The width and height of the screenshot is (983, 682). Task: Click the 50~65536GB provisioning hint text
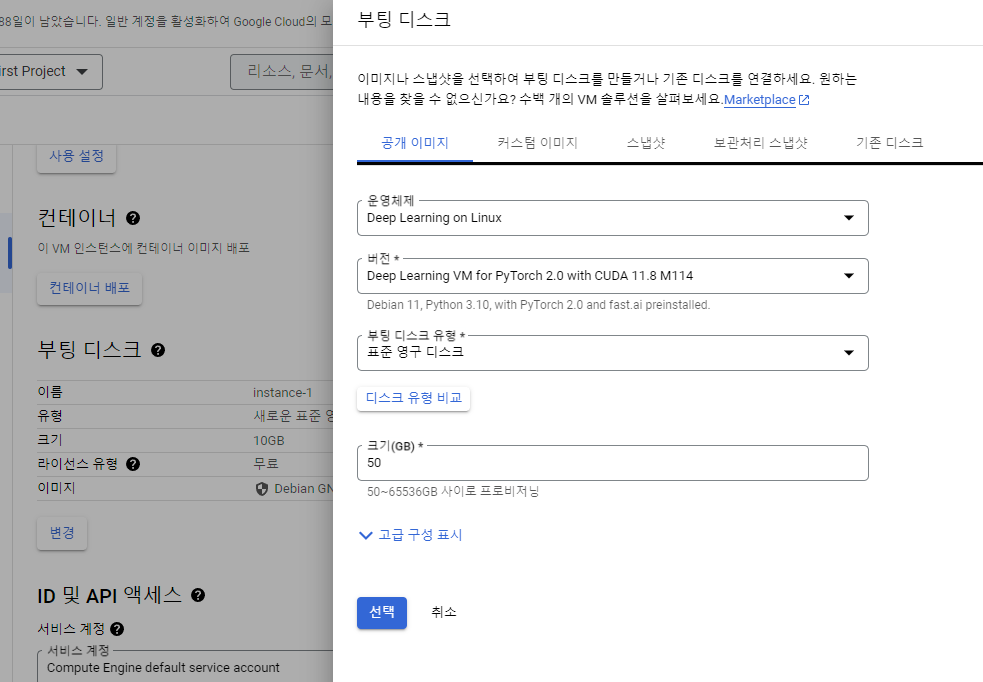pos(453,491)
